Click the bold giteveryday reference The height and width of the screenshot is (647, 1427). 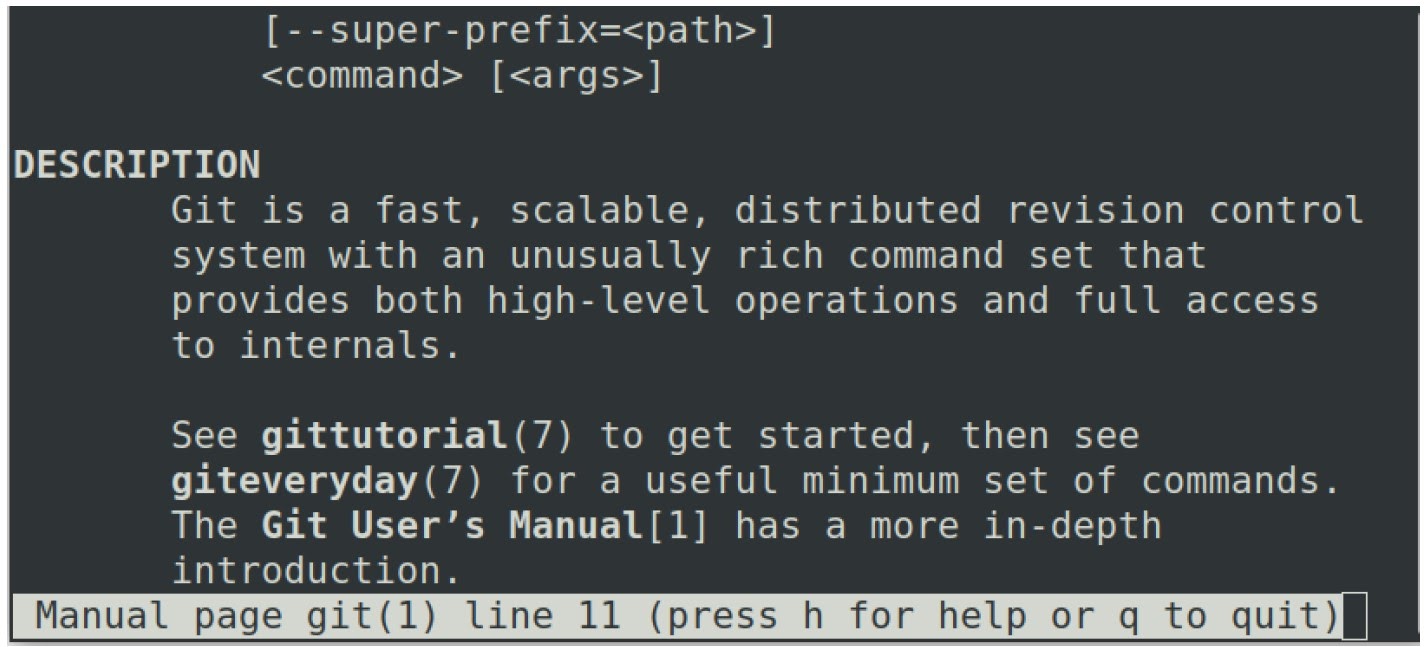(294, 481)
